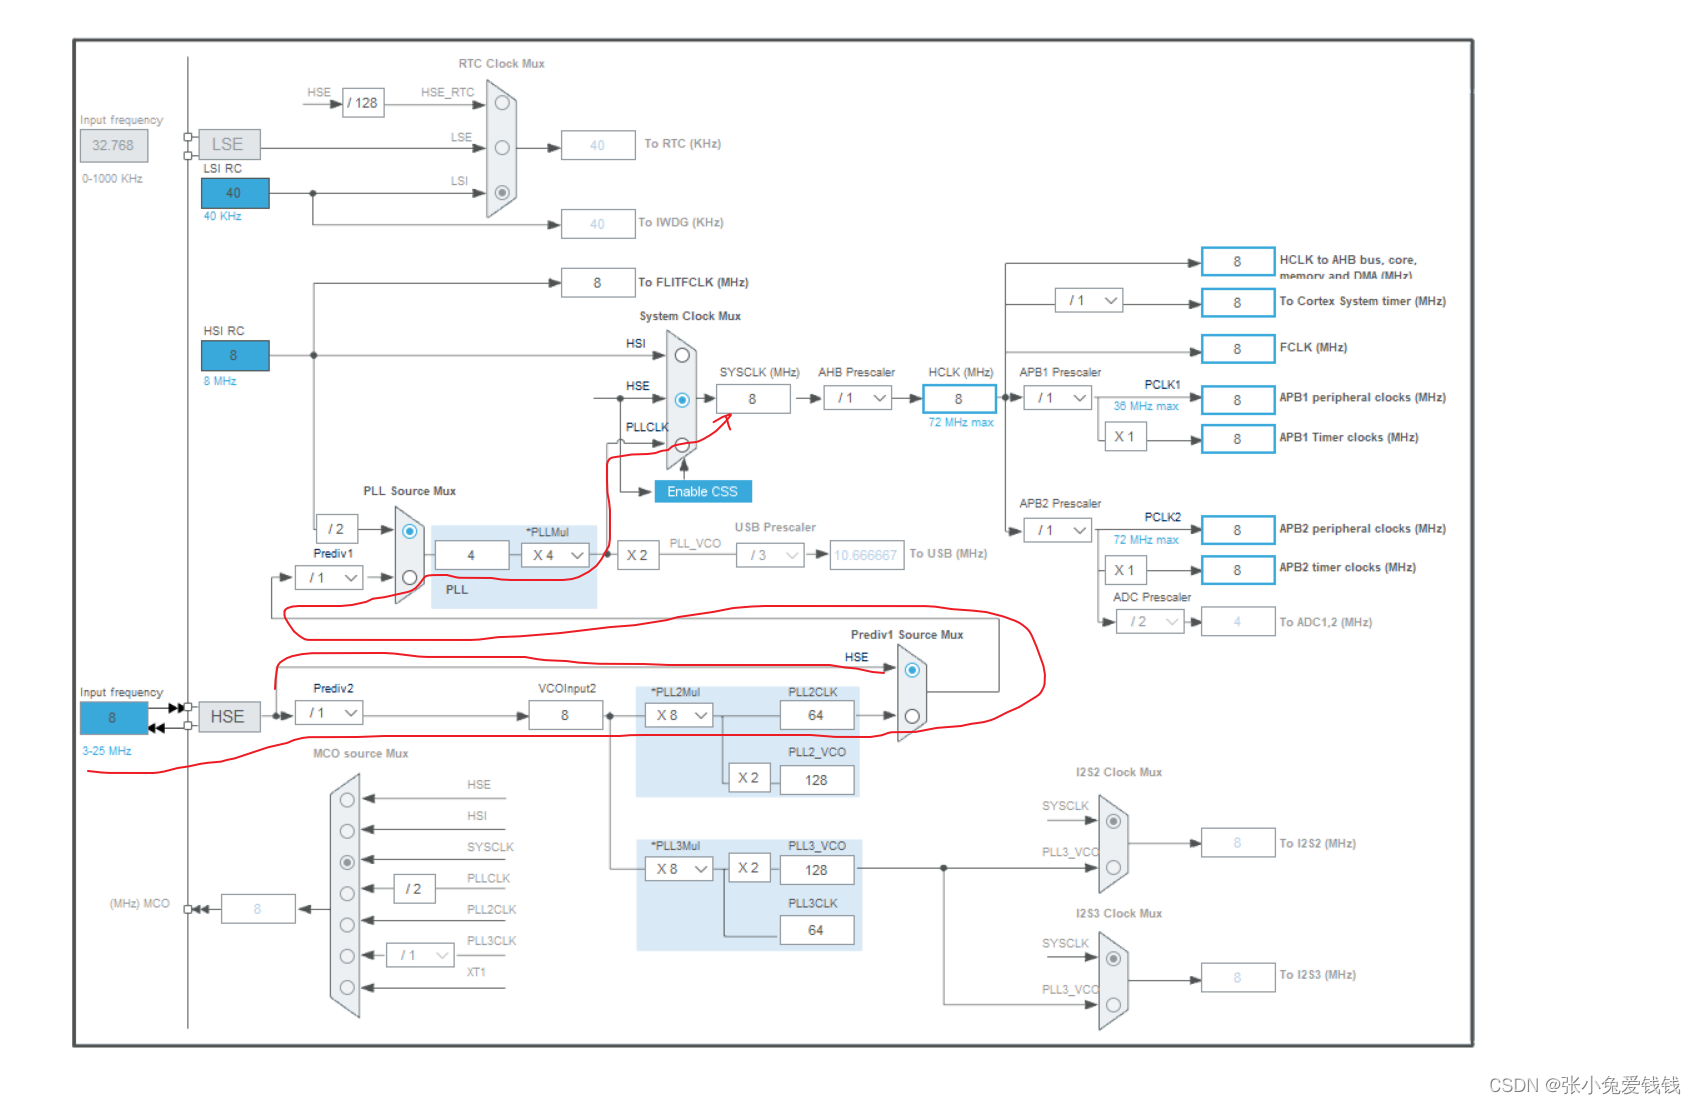
Task: Select HSE in Prediv1 Source Mux
Action: coord(912,670)
